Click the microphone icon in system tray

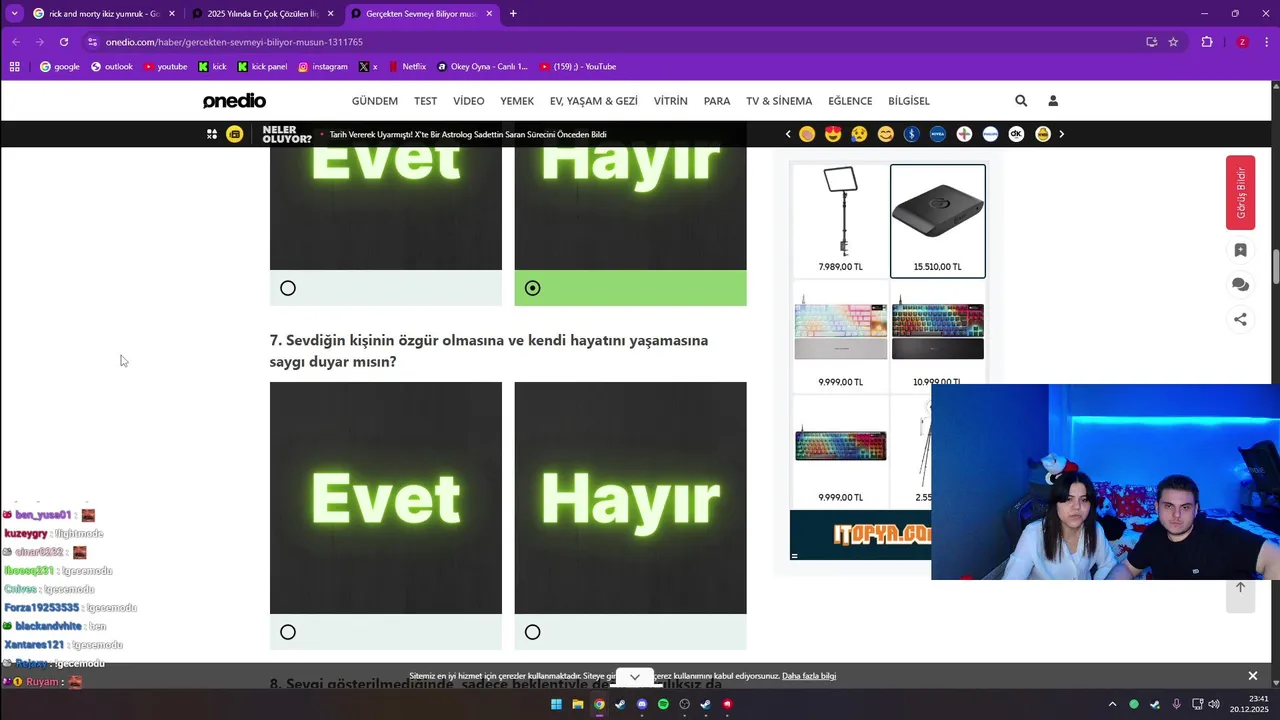coord(1176,704)
